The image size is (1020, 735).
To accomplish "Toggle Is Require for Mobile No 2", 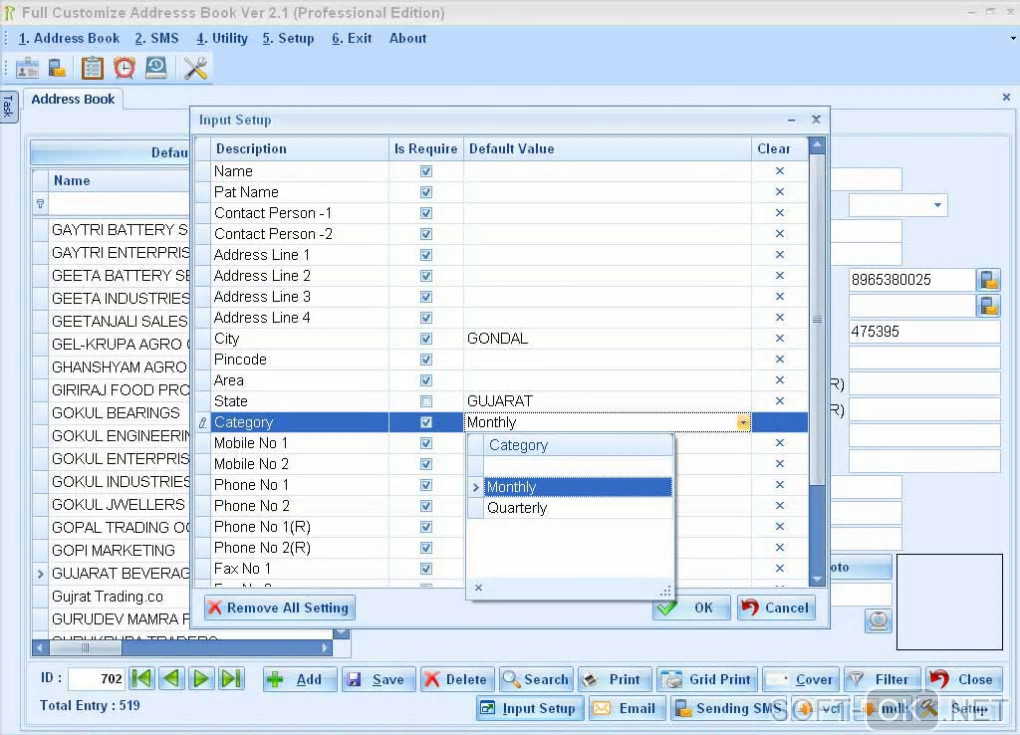I will pos(426,464).
